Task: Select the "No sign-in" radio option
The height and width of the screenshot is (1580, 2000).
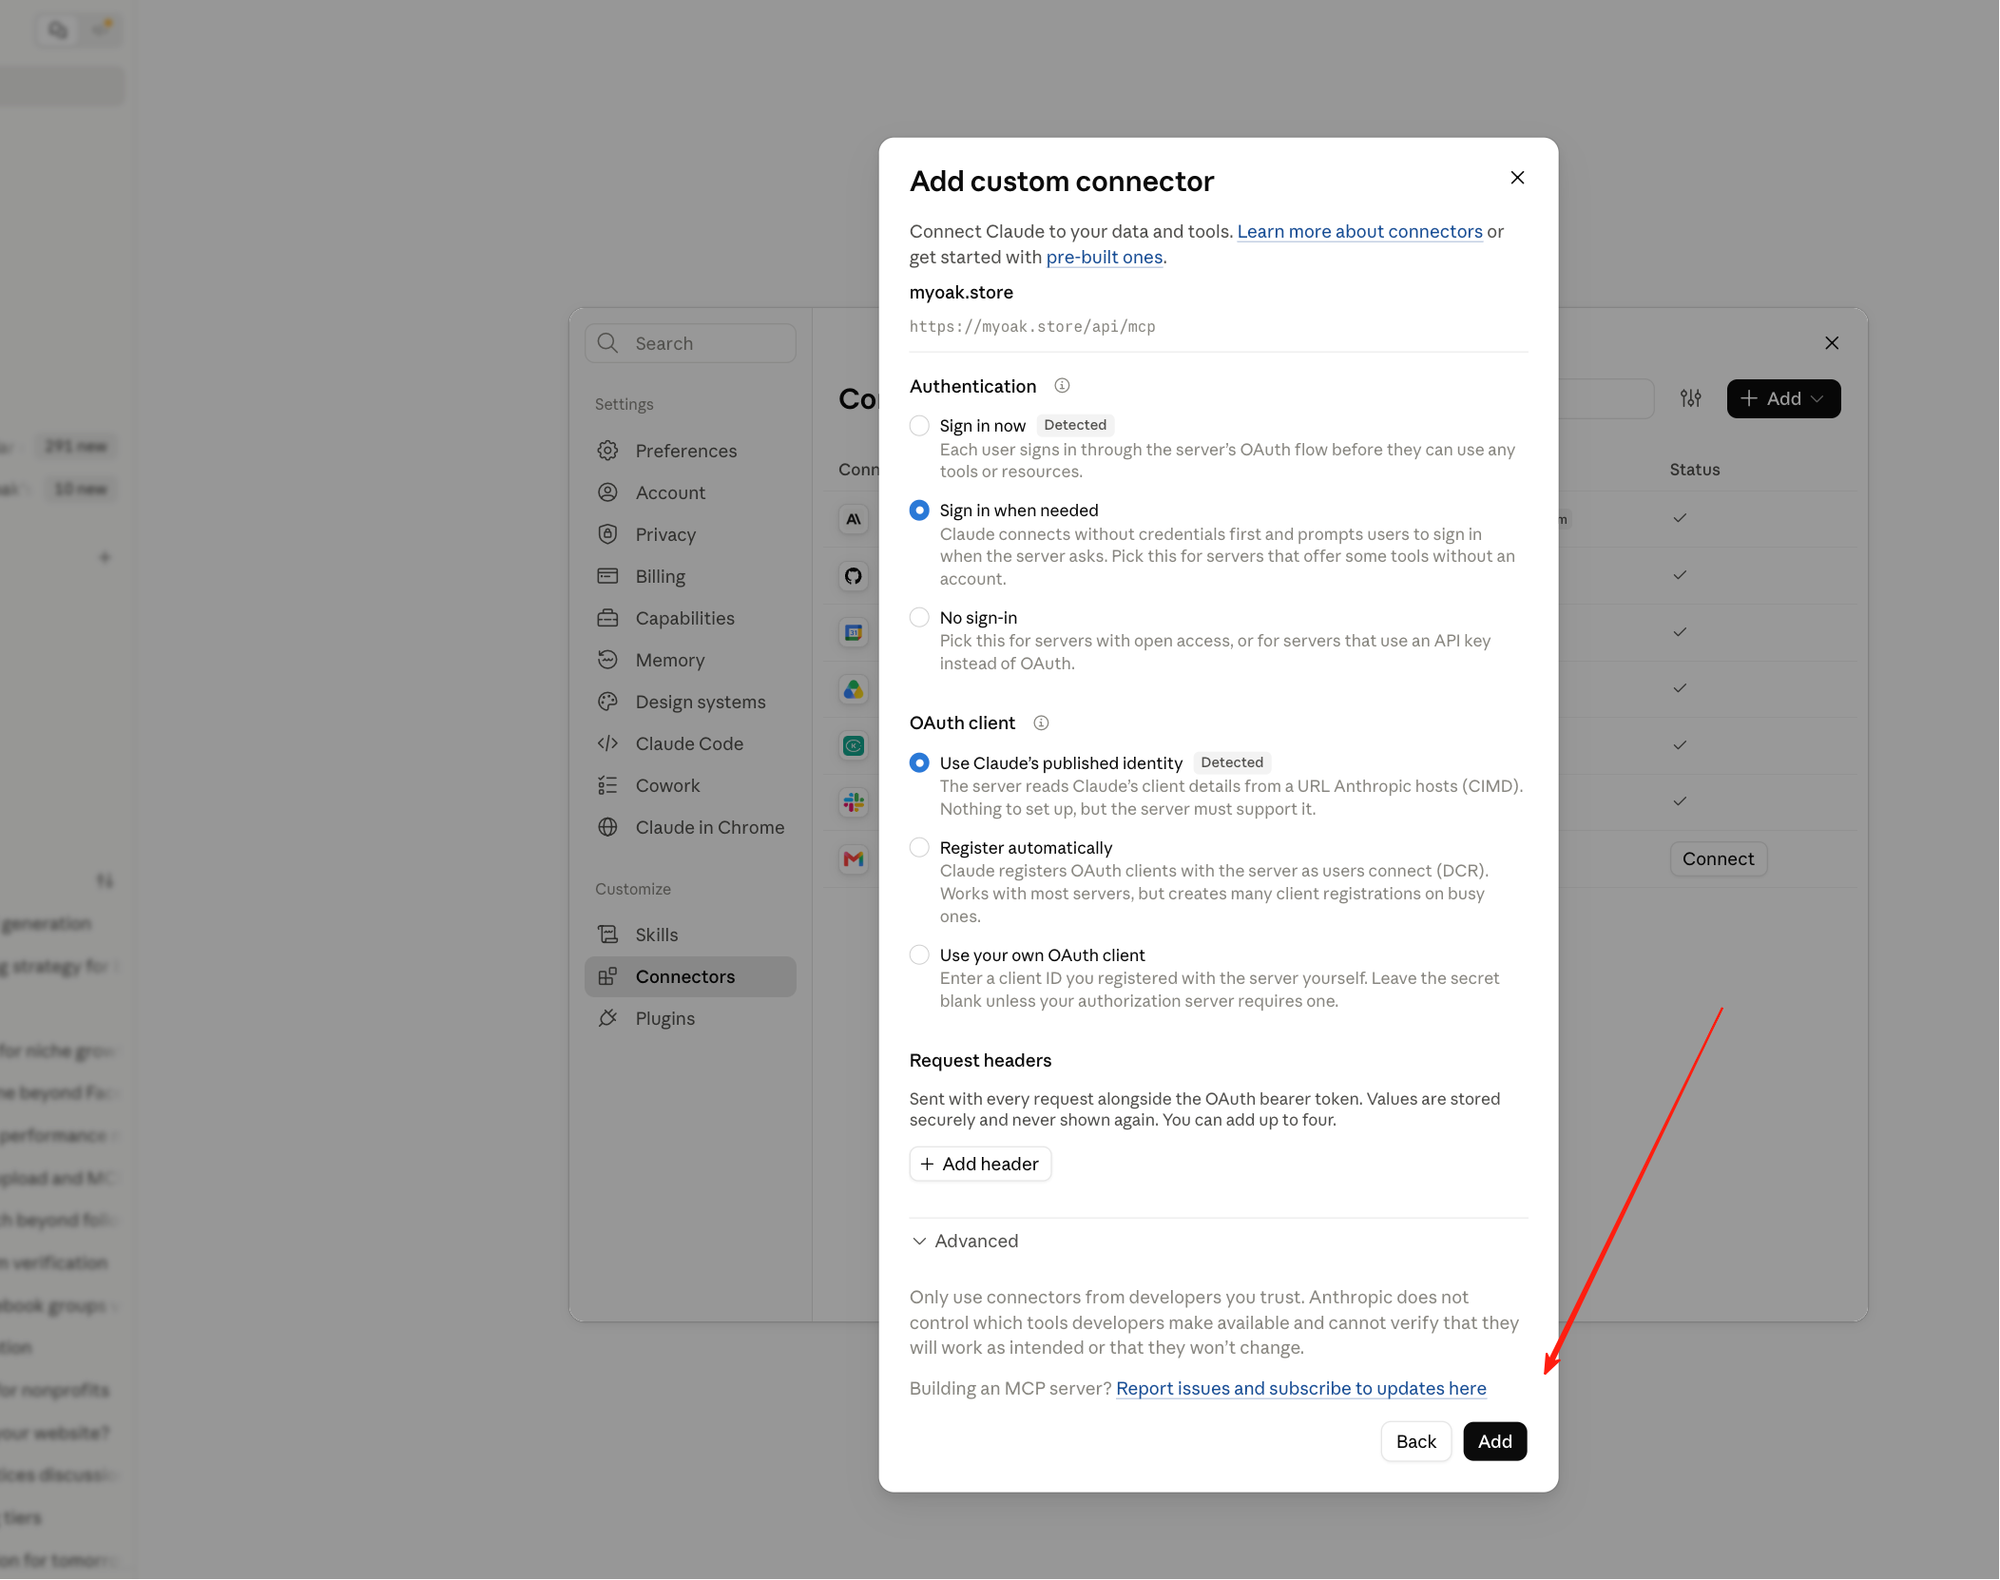Action: (919, 618)
